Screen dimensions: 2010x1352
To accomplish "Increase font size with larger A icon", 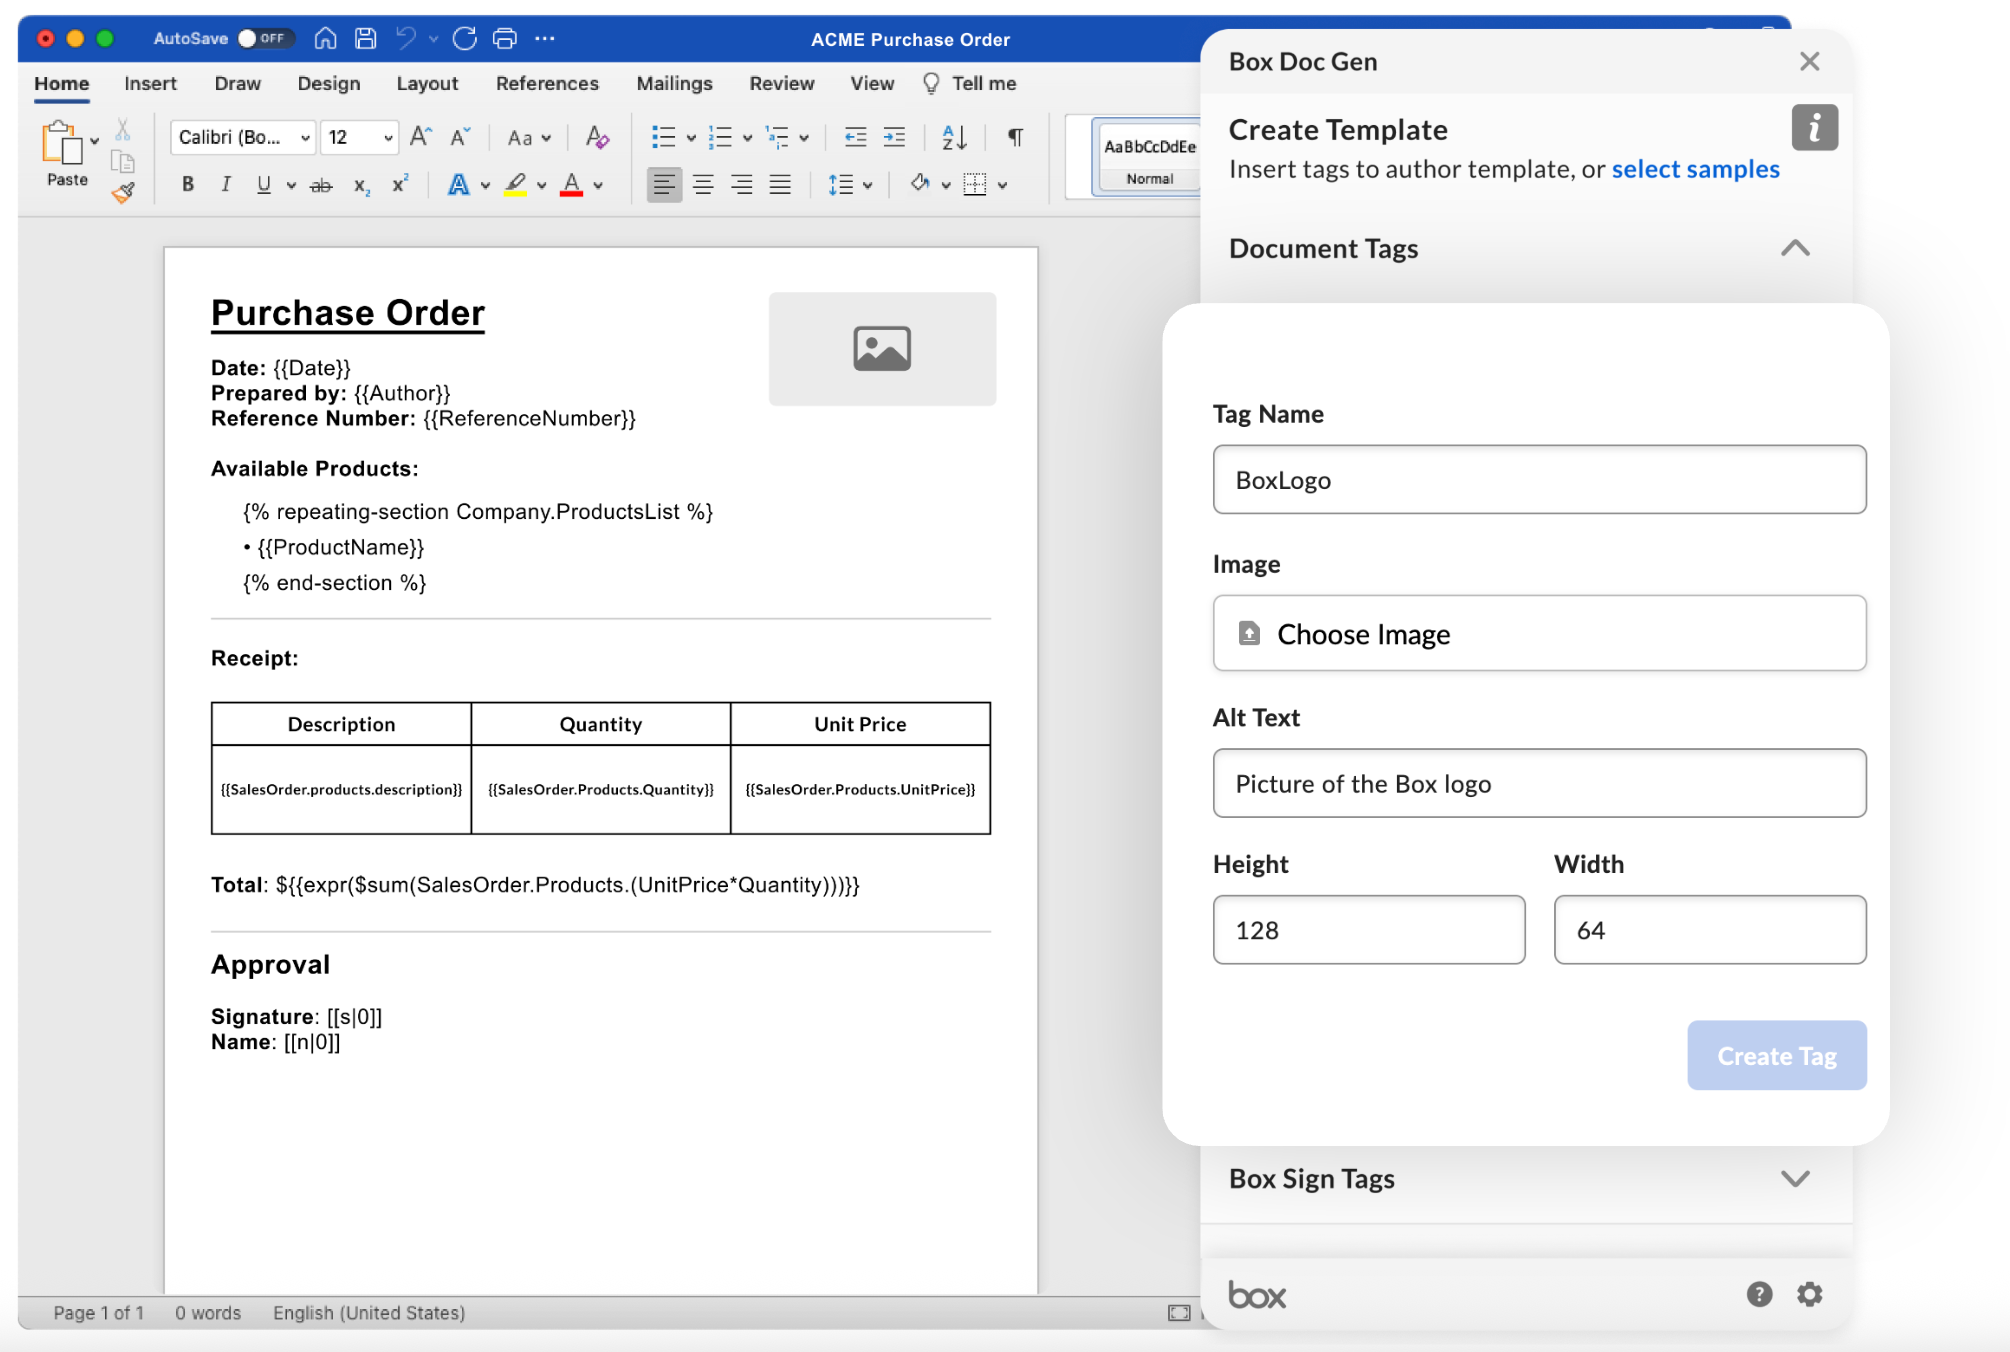I will [421, 137].
